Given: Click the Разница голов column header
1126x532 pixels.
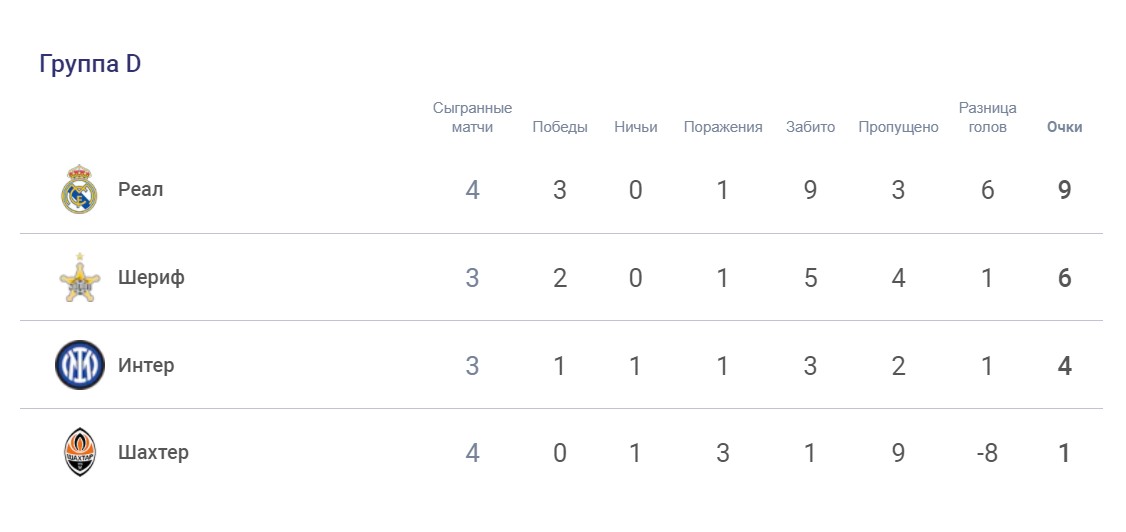Looking at the screenshot, I should (987, 117).
